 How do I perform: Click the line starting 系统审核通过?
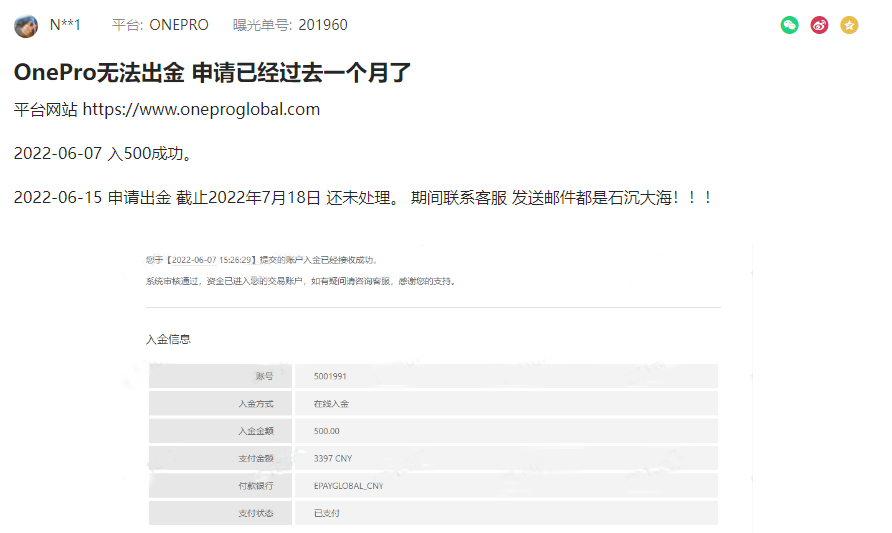tap(302, 281)
